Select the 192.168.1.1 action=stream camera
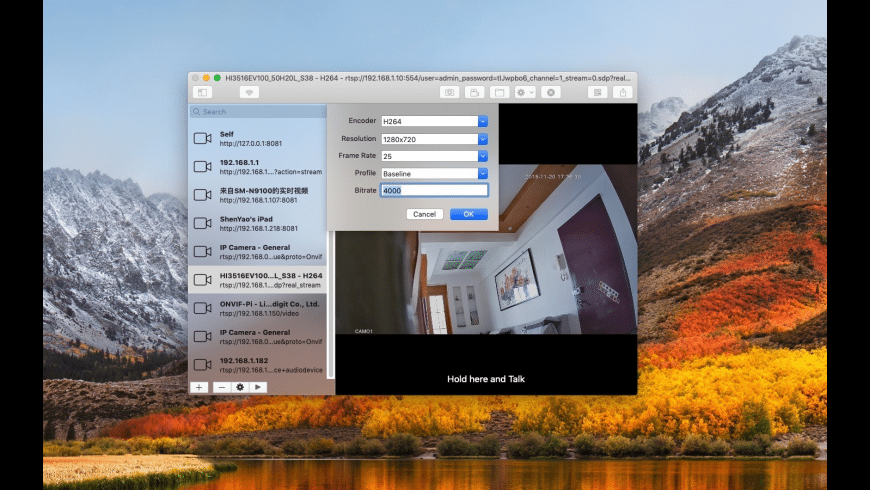Screen dimensions: 870x490 point(257,166)
